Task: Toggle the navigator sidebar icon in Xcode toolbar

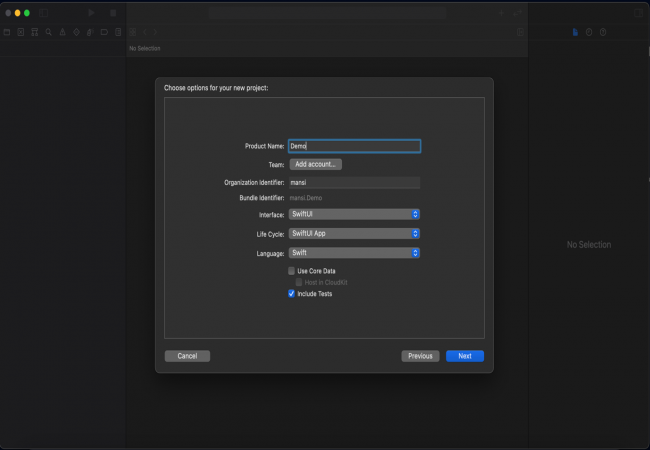Action: point(44,13)
